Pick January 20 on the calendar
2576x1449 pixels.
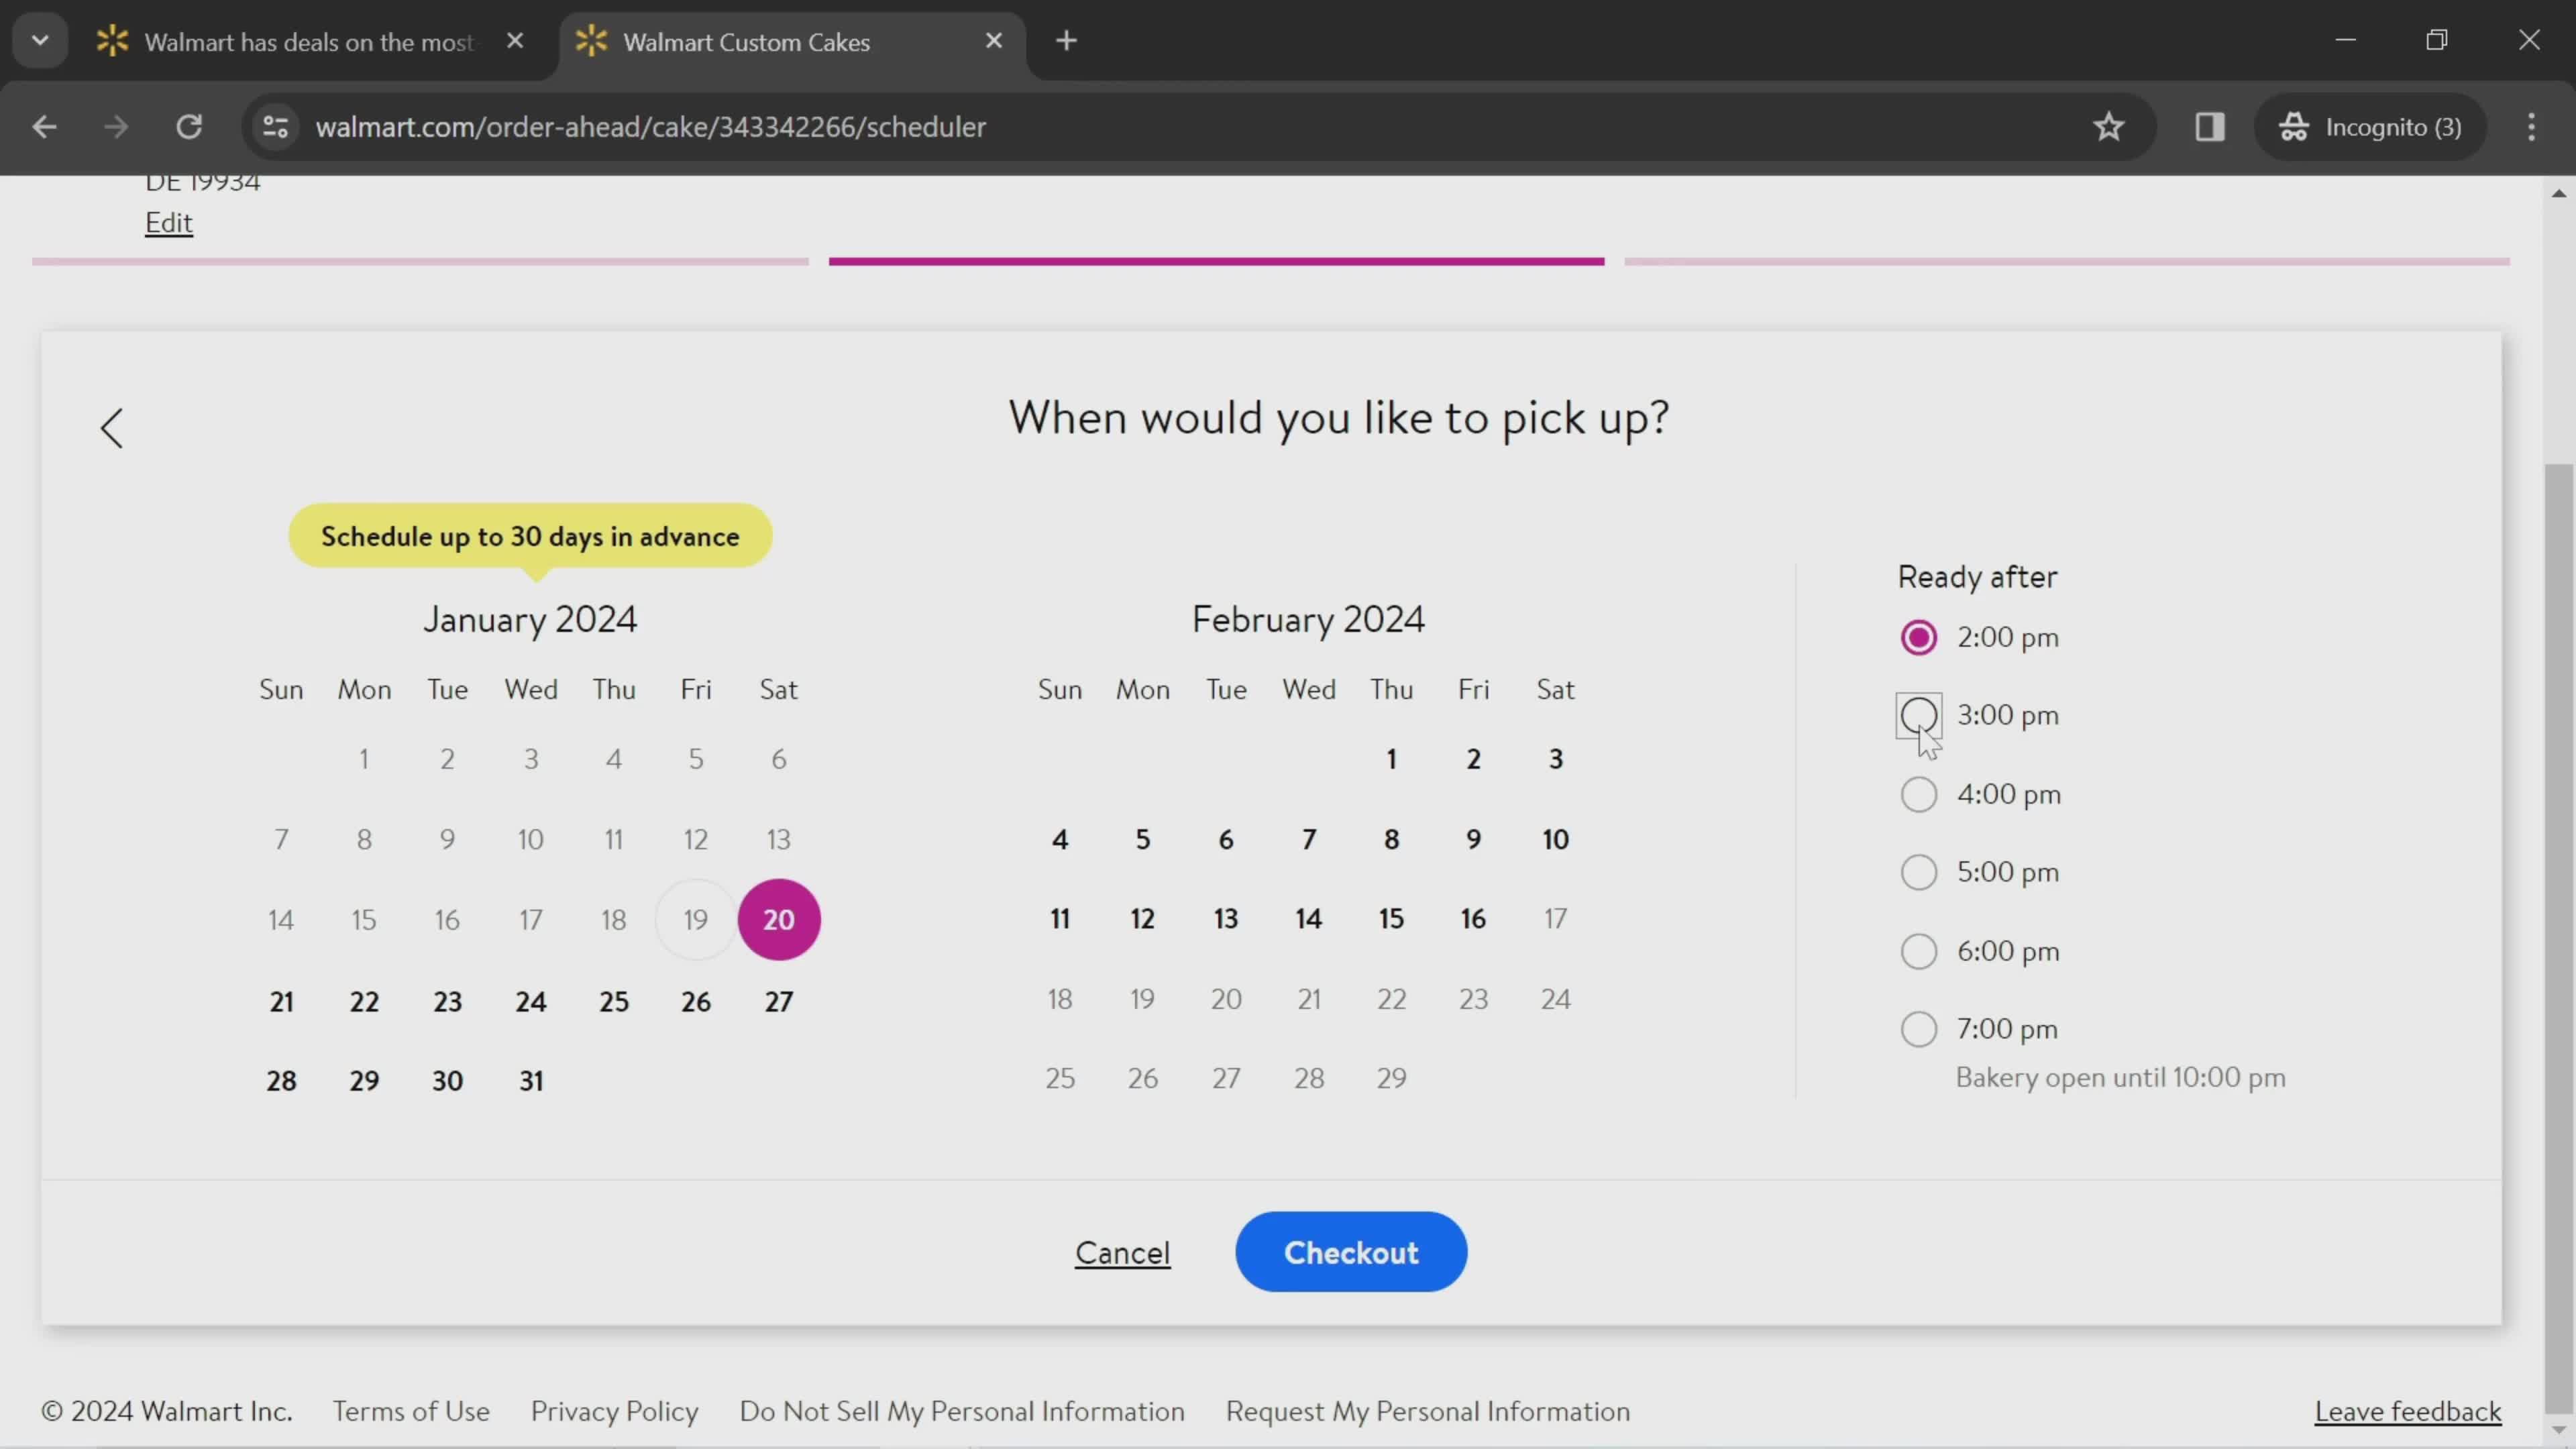779,920
